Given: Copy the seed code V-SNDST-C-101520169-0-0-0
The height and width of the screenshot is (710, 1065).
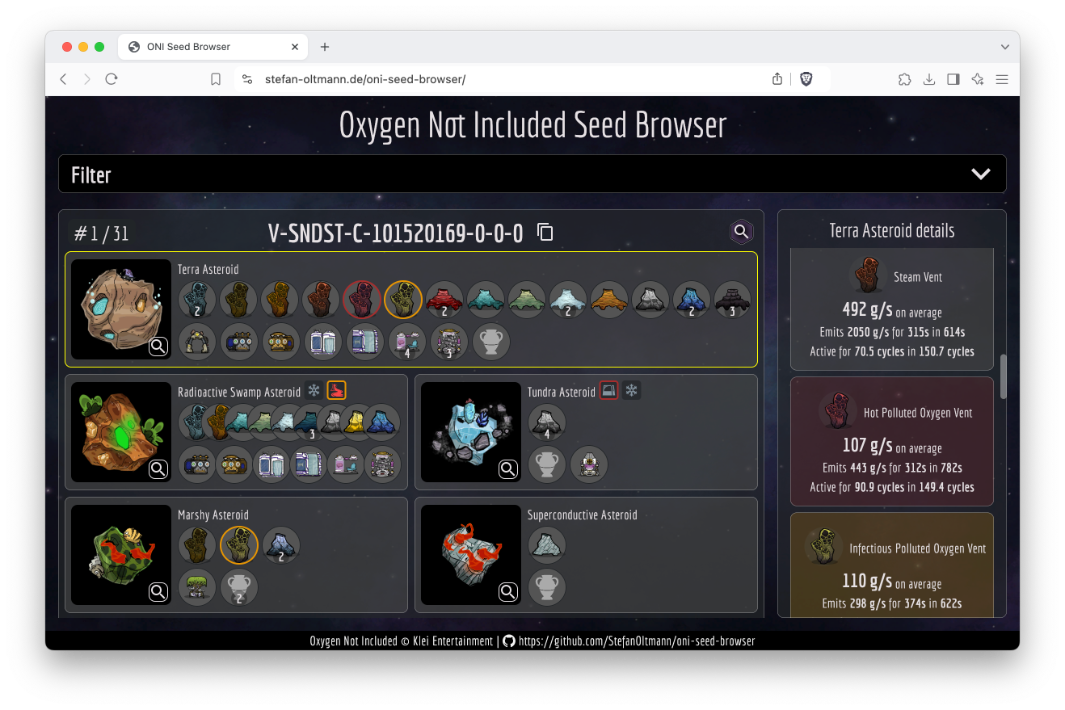Looking at the screenshot, I should click(x=545, y=232).
